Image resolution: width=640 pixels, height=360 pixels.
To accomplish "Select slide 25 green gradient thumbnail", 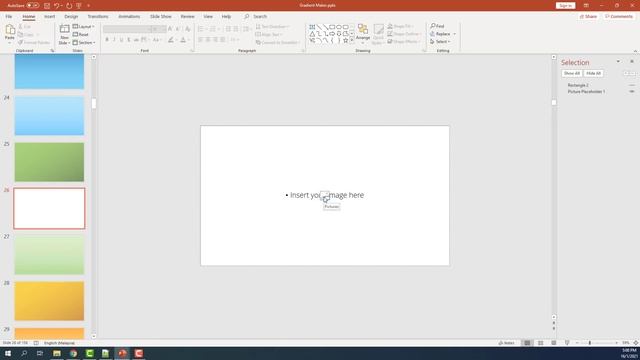I will point(49,162).
